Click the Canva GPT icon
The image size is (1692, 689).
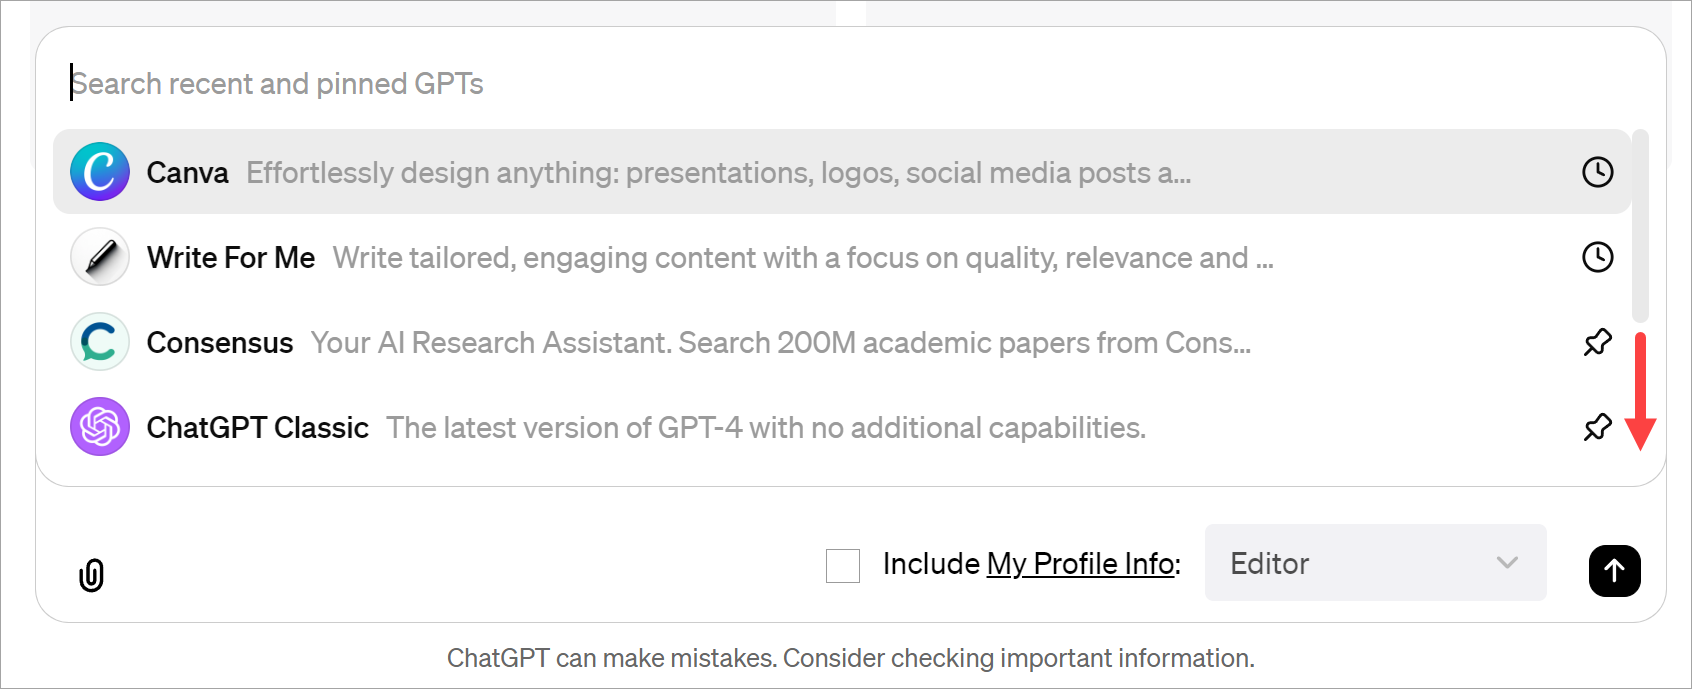(99, 171)
